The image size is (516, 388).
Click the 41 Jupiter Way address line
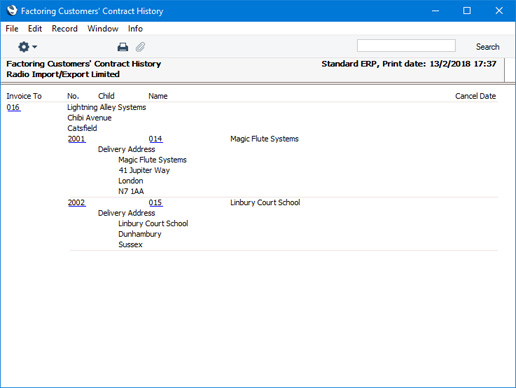point(144,170)
